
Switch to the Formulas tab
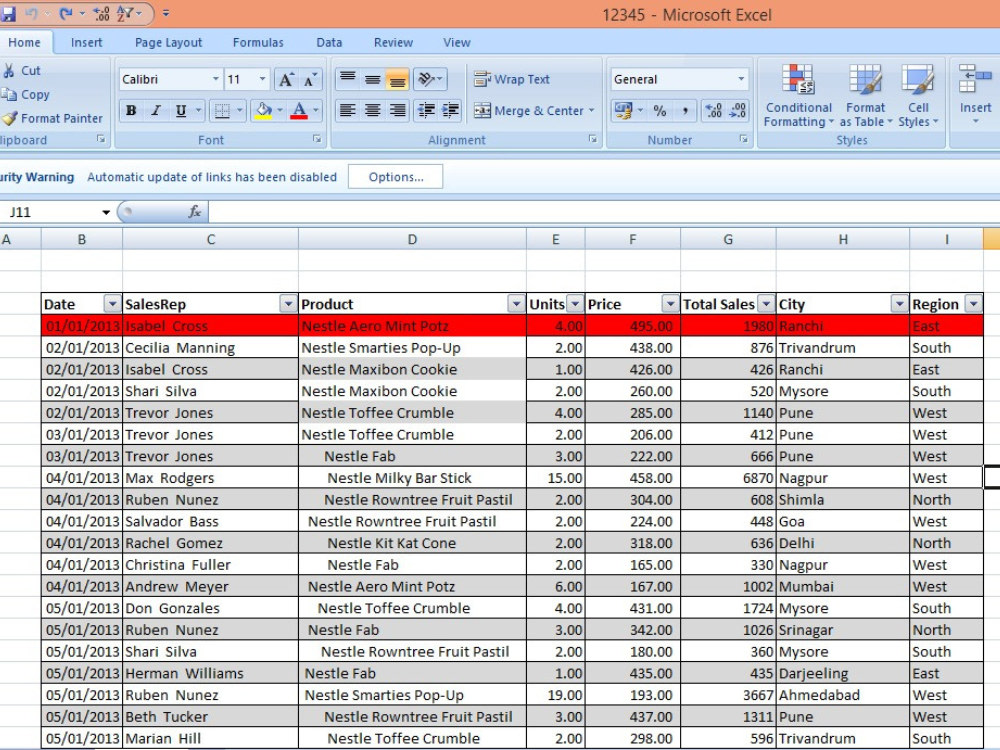258,42
